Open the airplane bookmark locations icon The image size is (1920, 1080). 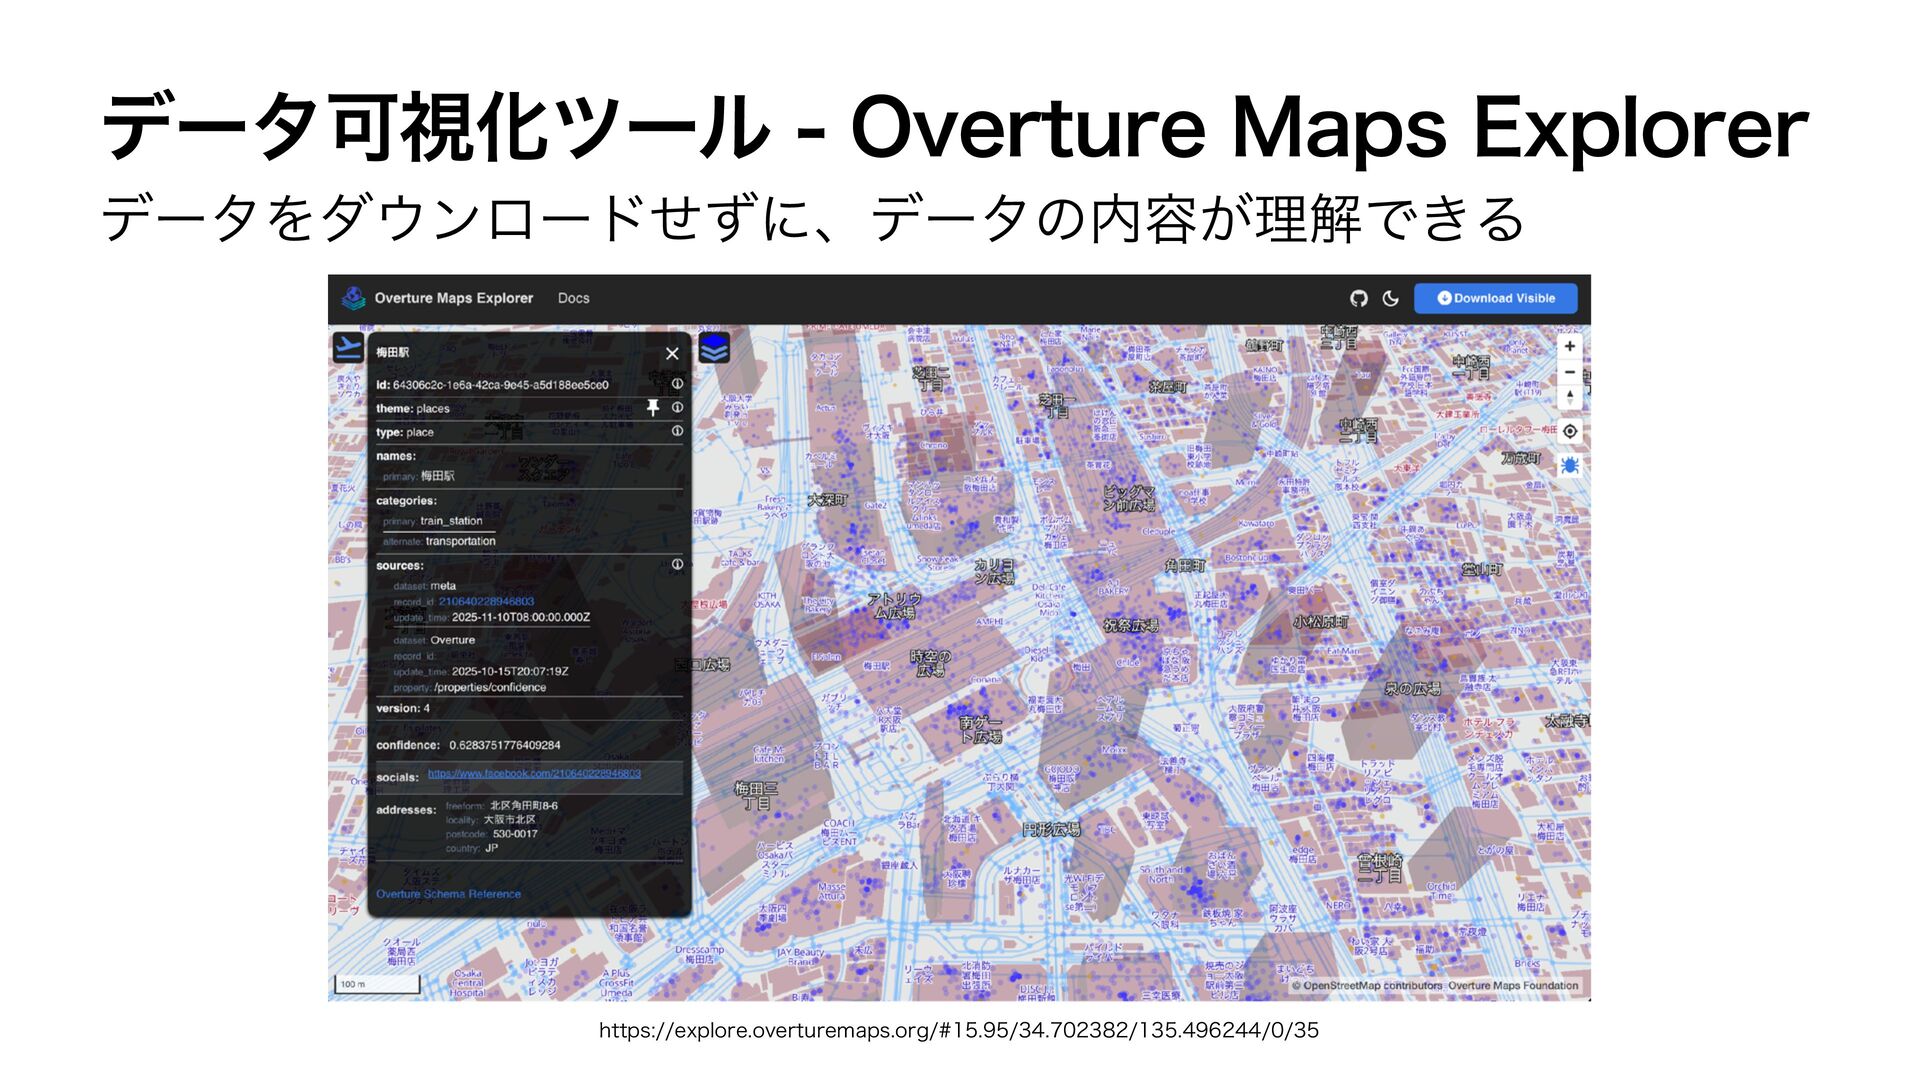coord(347,348)
